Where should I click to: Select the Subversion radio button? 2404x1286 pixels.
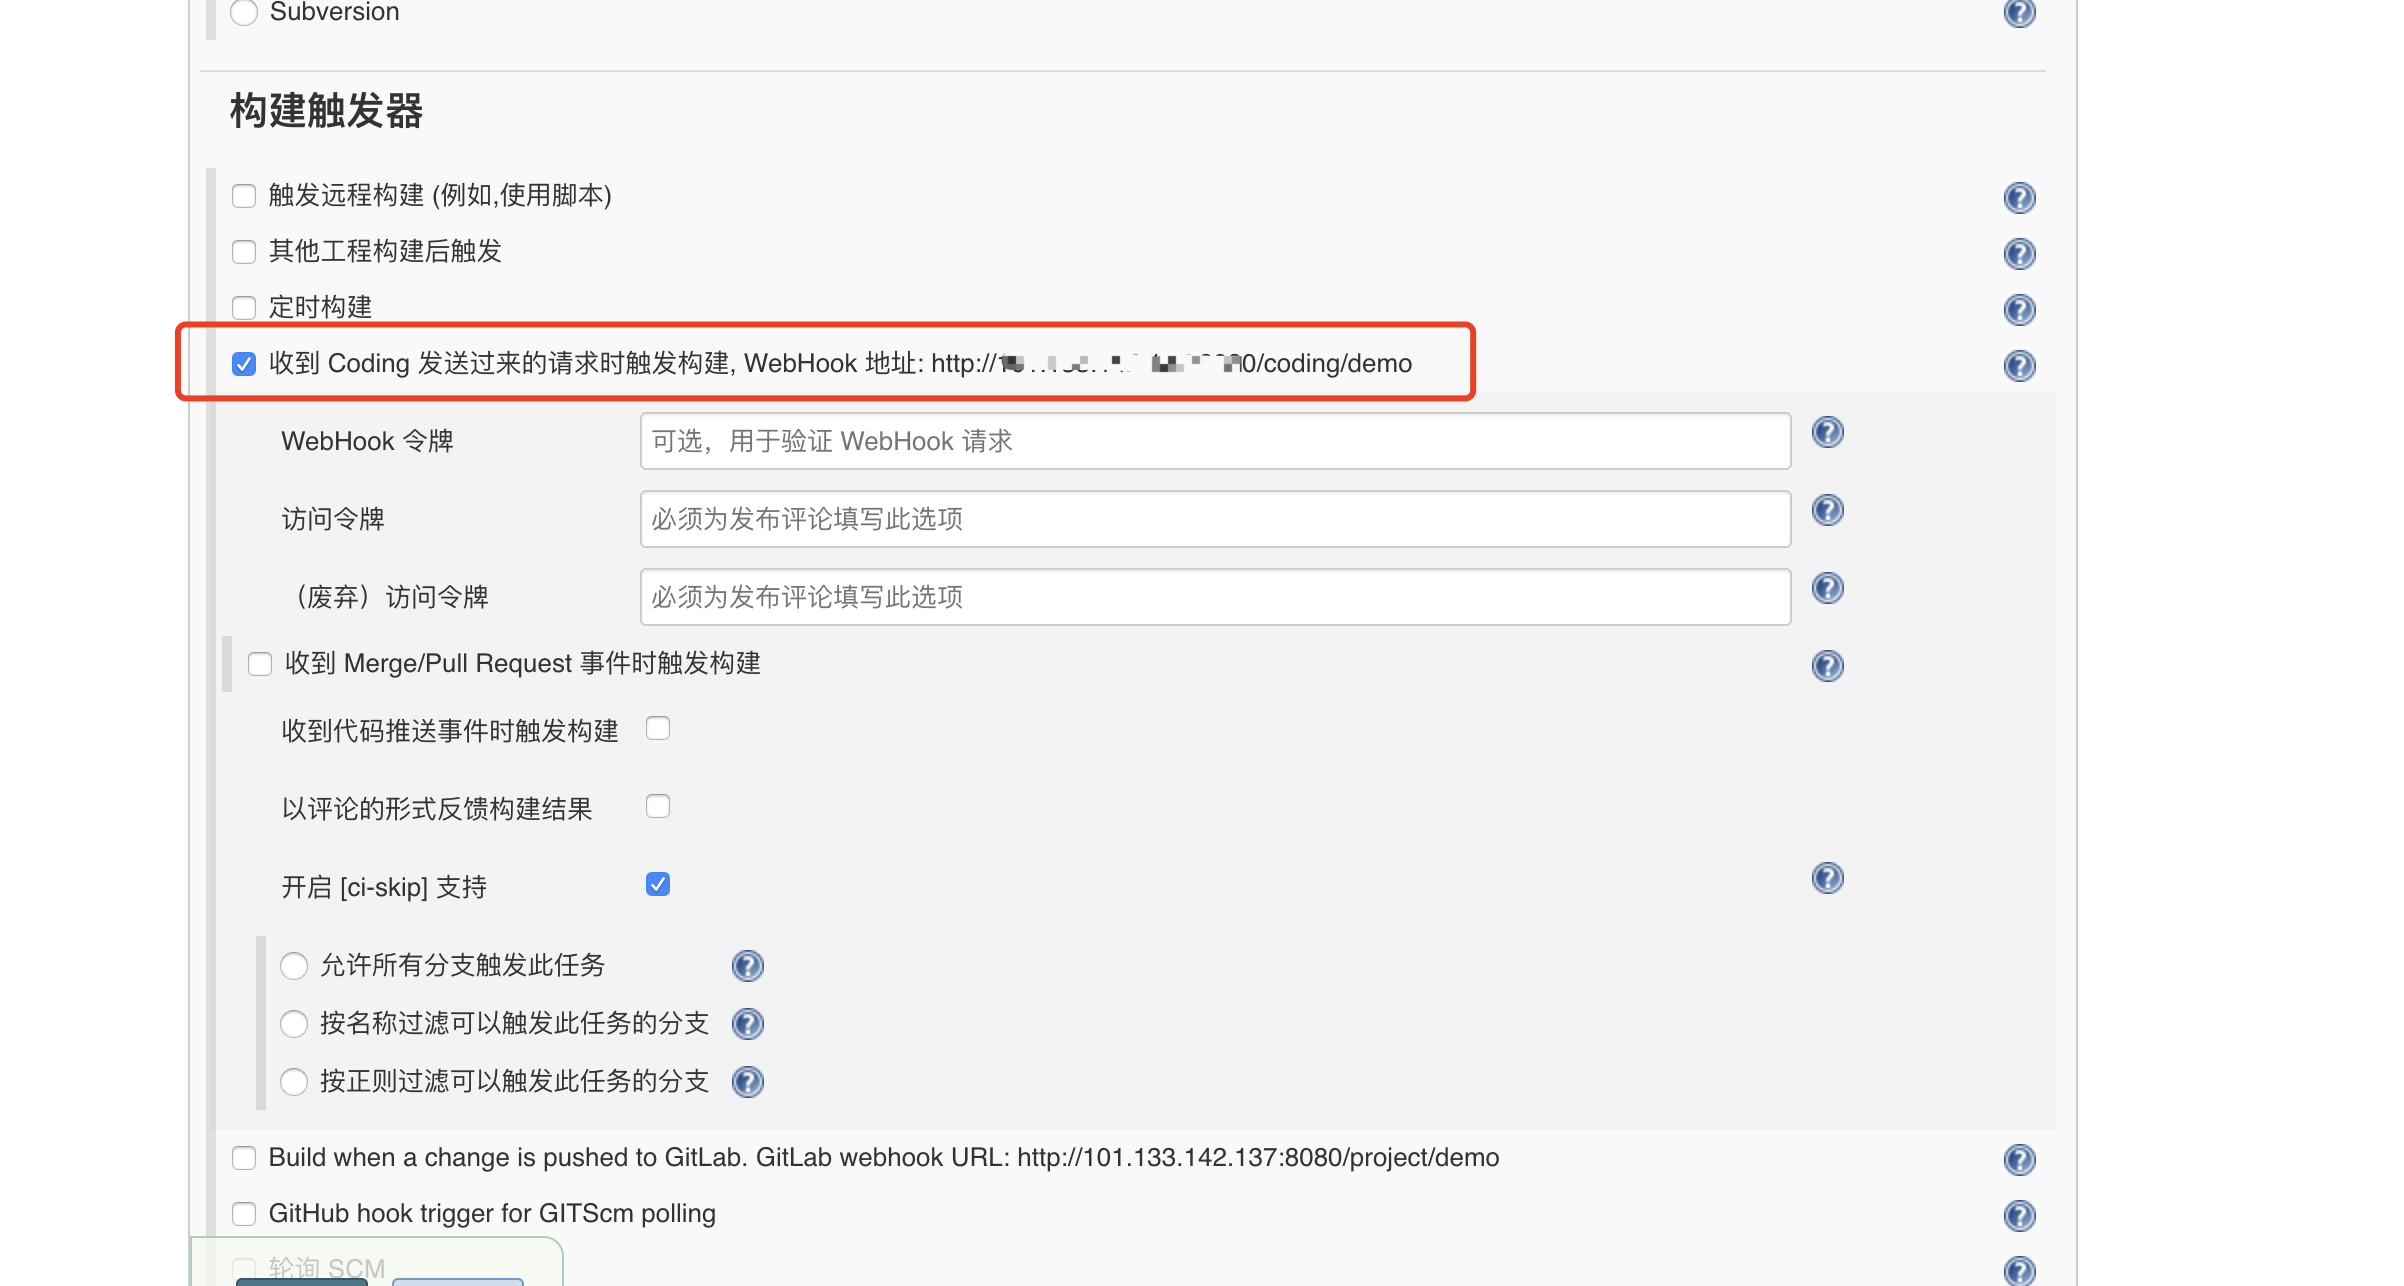[243, 13]
